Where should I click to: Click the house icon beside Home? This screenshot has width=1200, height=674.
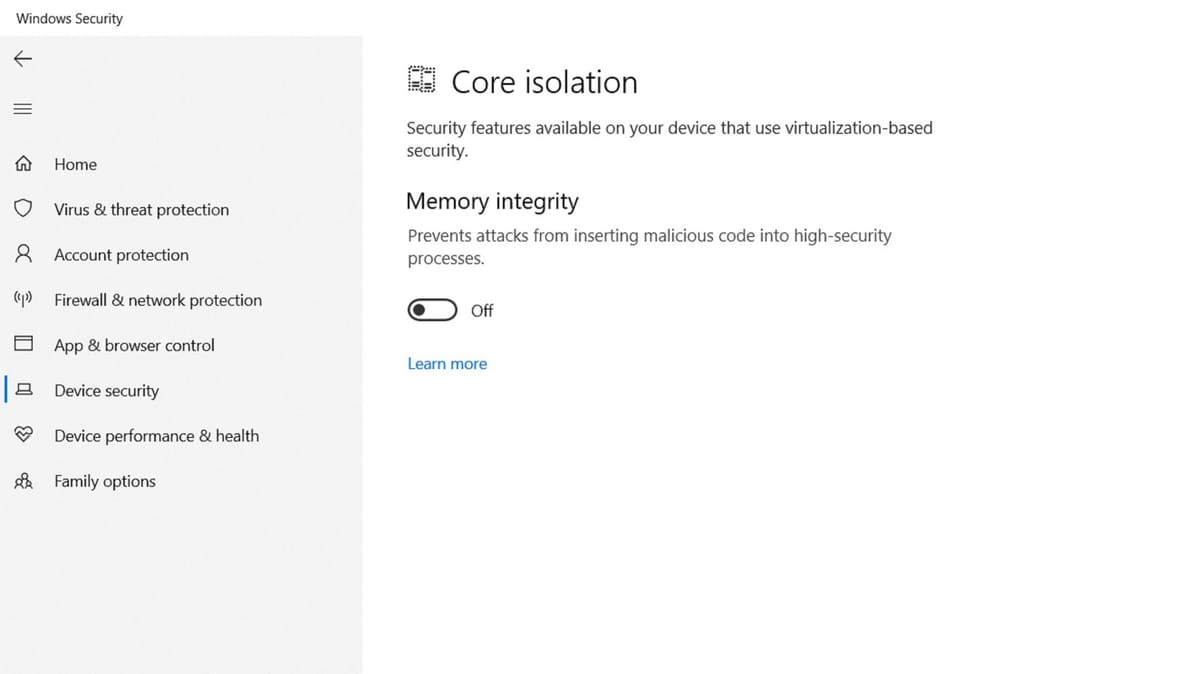(x=23, y=164)
